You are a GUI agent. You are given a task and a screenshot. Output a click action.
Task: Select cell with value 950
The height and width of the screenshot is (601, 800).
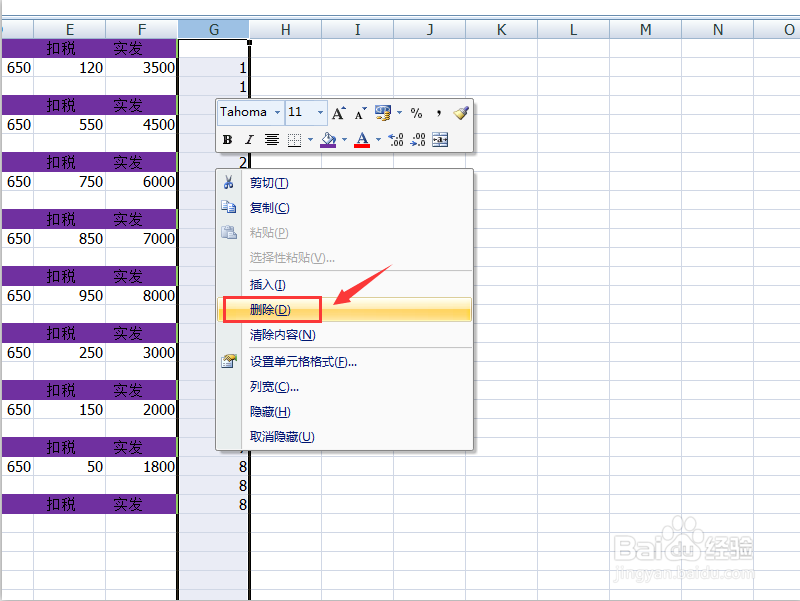(70, 295)
